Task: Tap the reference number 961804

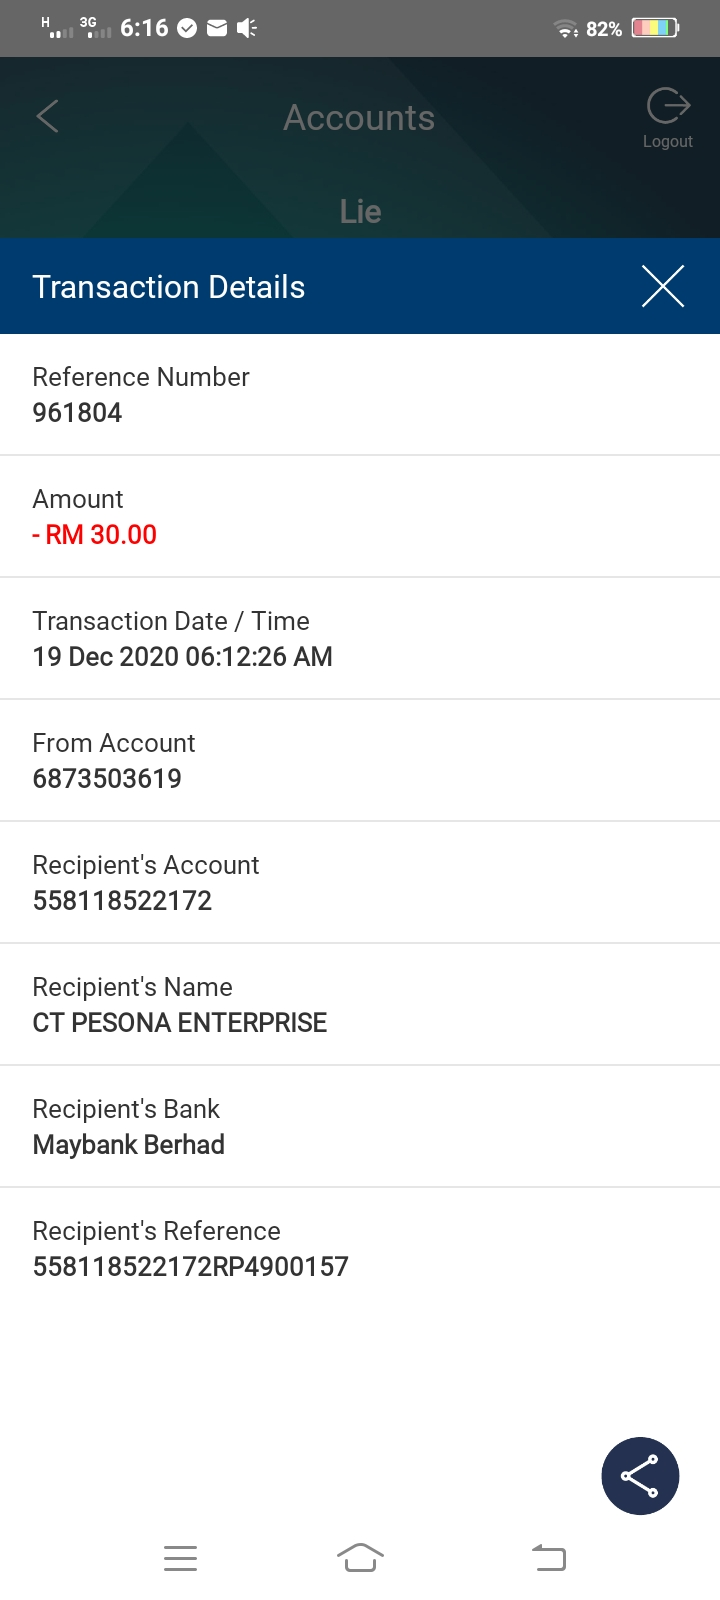Action: click(x=77, y=413)
